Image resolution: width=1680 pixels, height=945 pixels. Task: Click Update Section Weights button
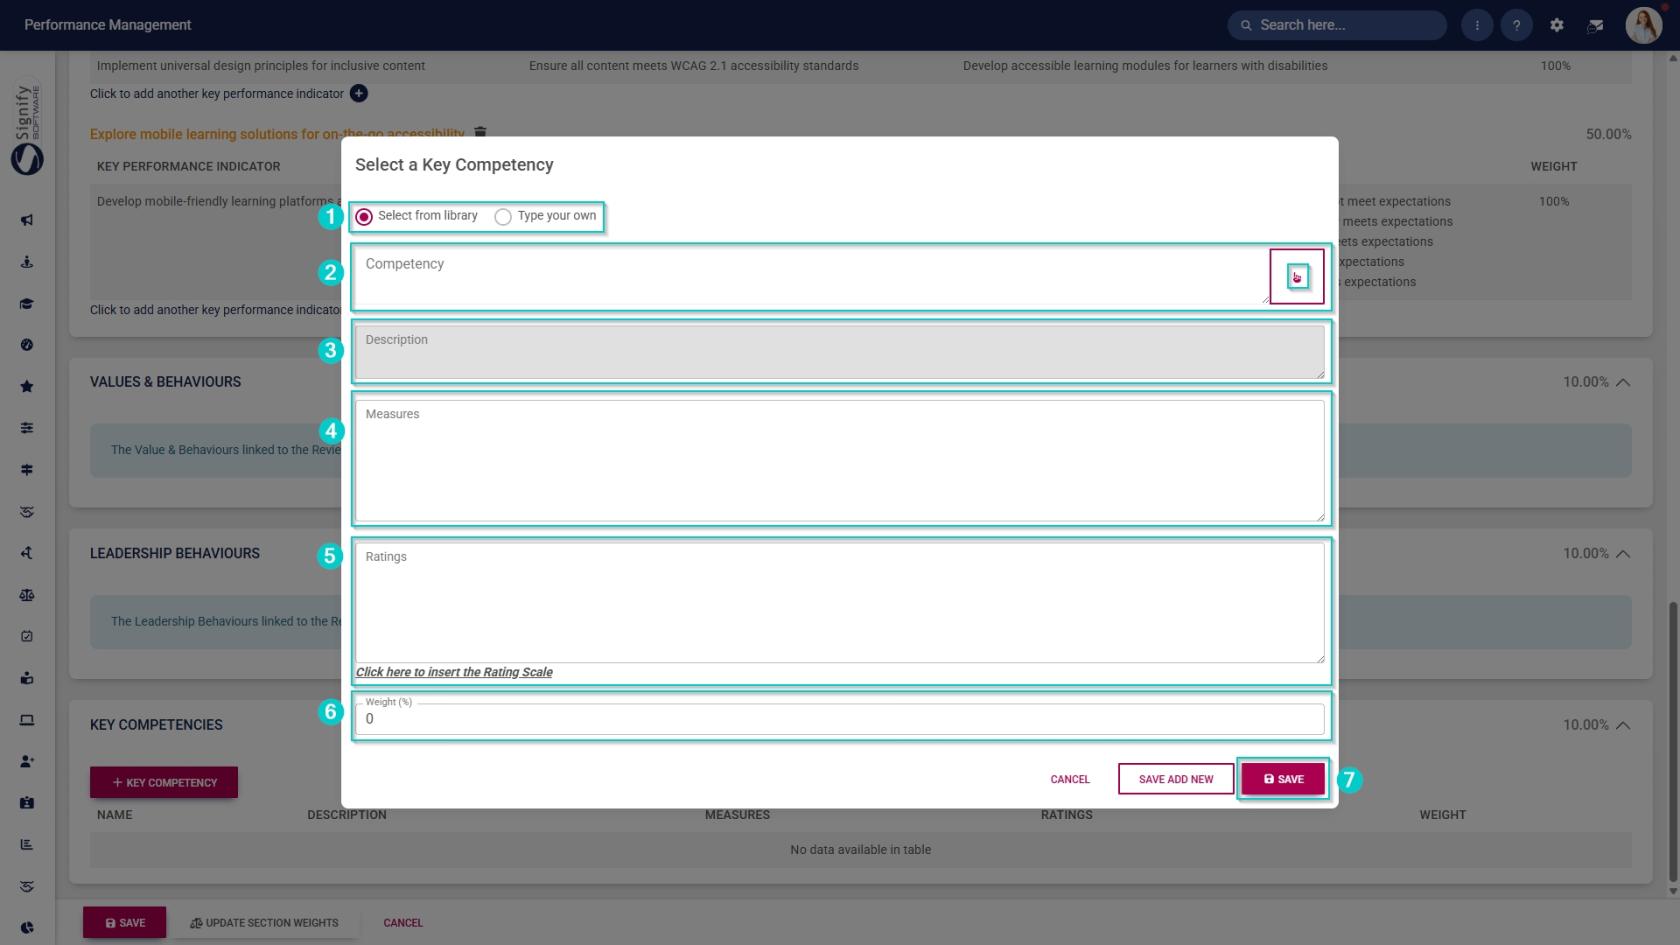pos(264,923)
